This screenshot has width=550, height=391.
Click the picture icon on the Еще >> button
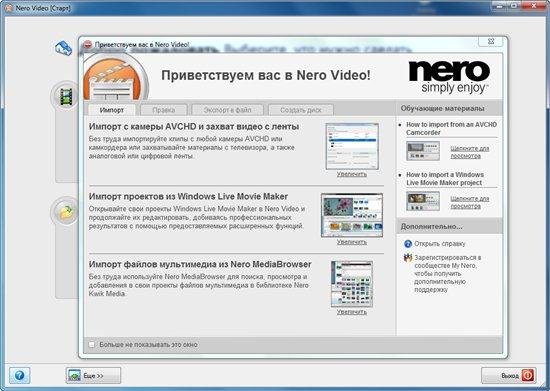pos(74,376)
